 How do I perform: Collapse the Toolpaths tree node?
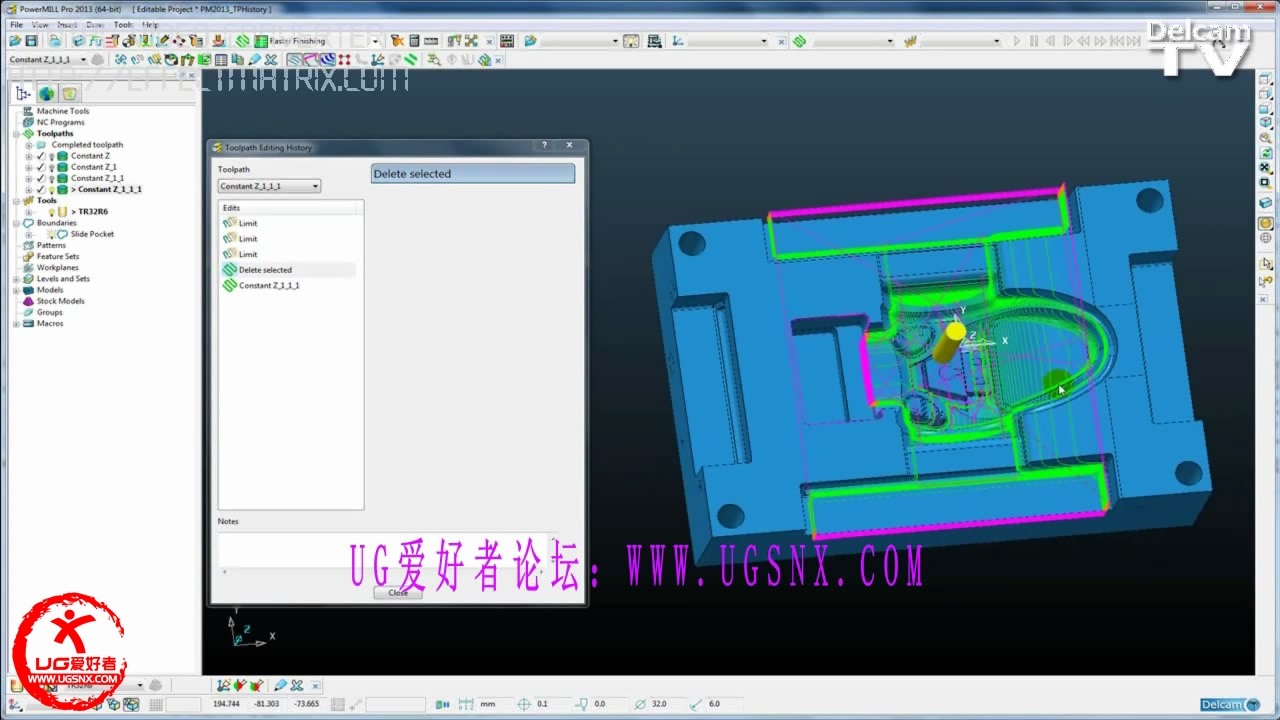[x=17, y=134]
